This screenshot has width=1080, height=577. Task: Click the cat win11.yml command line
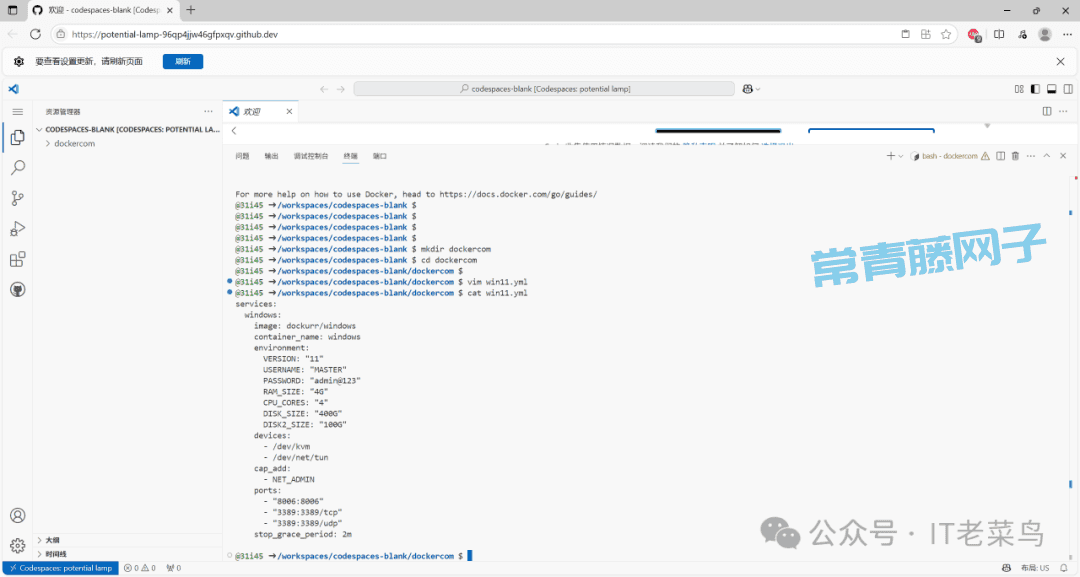tap(382, 293)
